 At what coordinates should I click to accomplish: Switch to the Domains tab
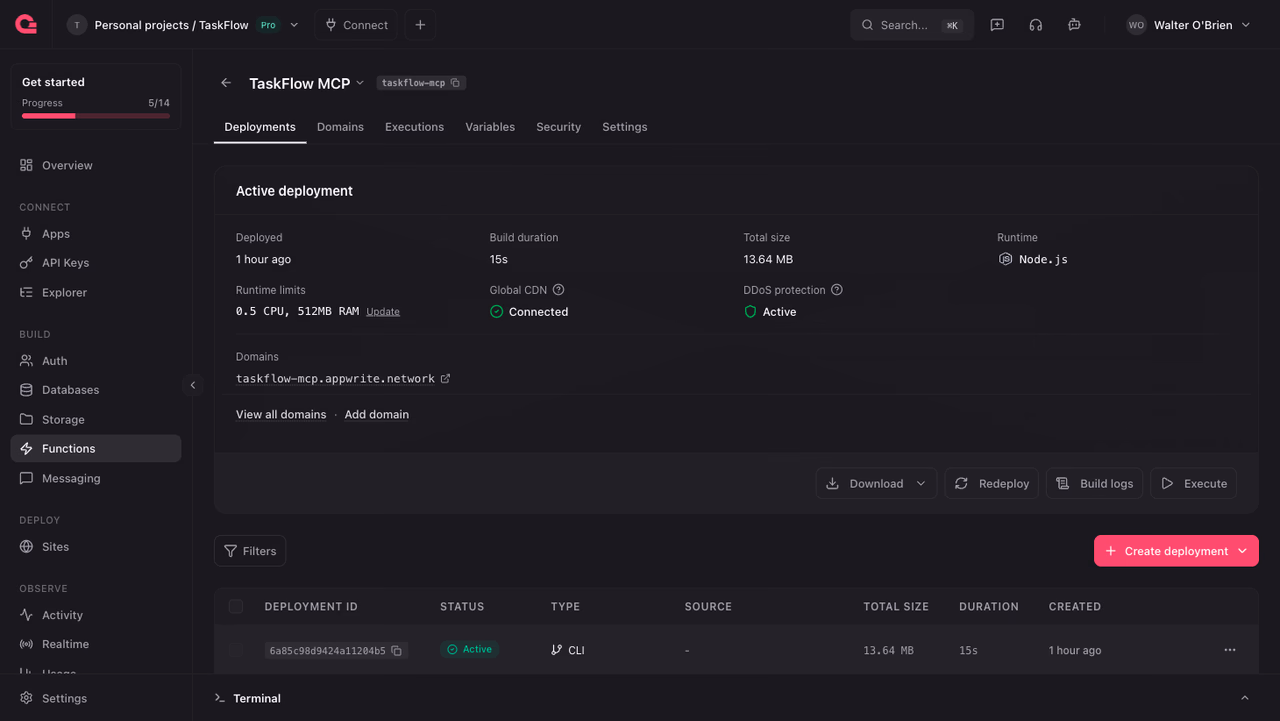coord(340,127)
